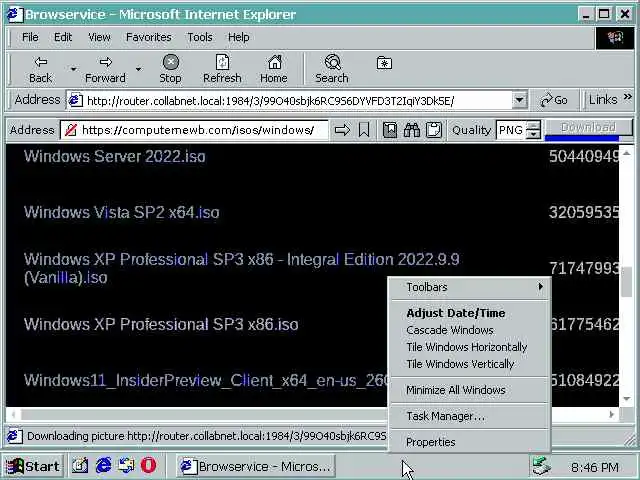The height and width of the screenshot is (480, 640).
Task: Expand the IE Address bar dropdown
Action: [519, 100]
